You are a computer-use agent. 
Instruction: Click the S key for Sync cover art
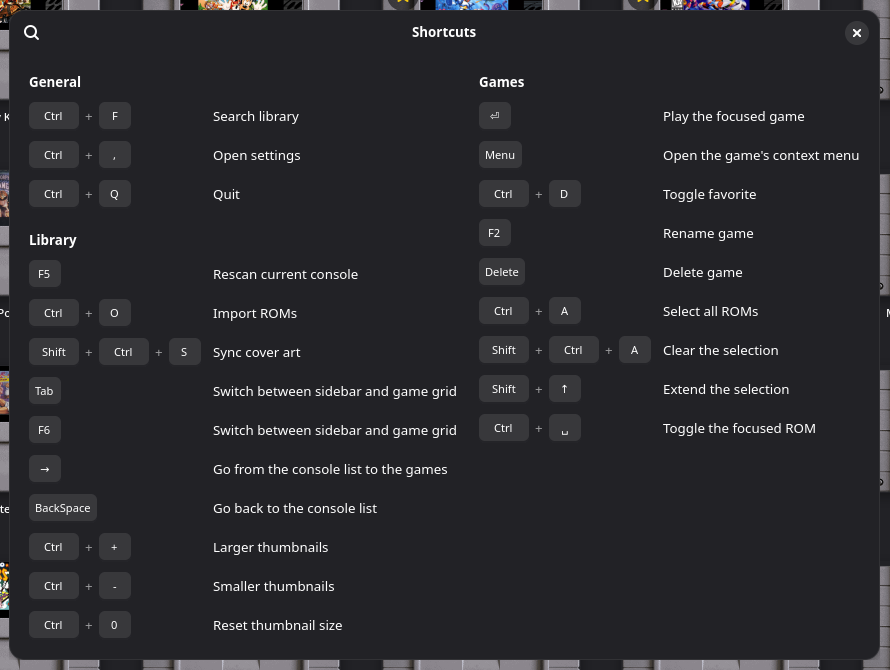point(184,351)
